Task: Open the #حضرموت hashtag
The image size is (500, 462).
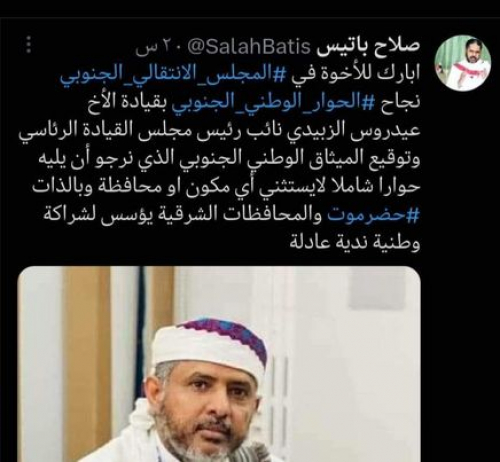Action: 373,214
